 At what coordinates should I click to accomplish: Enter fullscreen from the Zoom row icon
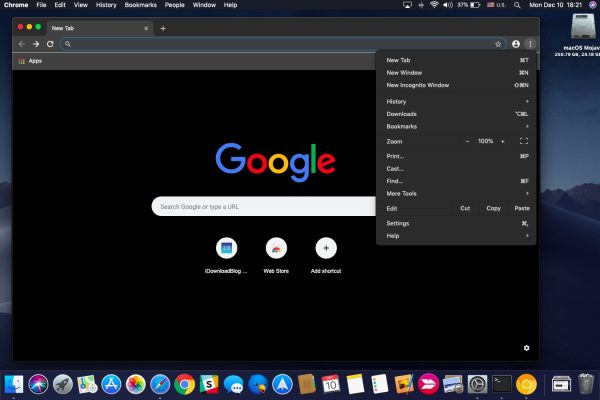[524, 141]
